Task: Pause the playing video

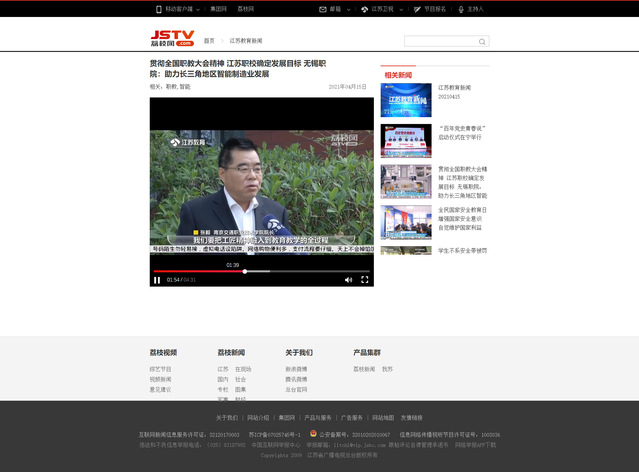Action: [x=157, y=280]
